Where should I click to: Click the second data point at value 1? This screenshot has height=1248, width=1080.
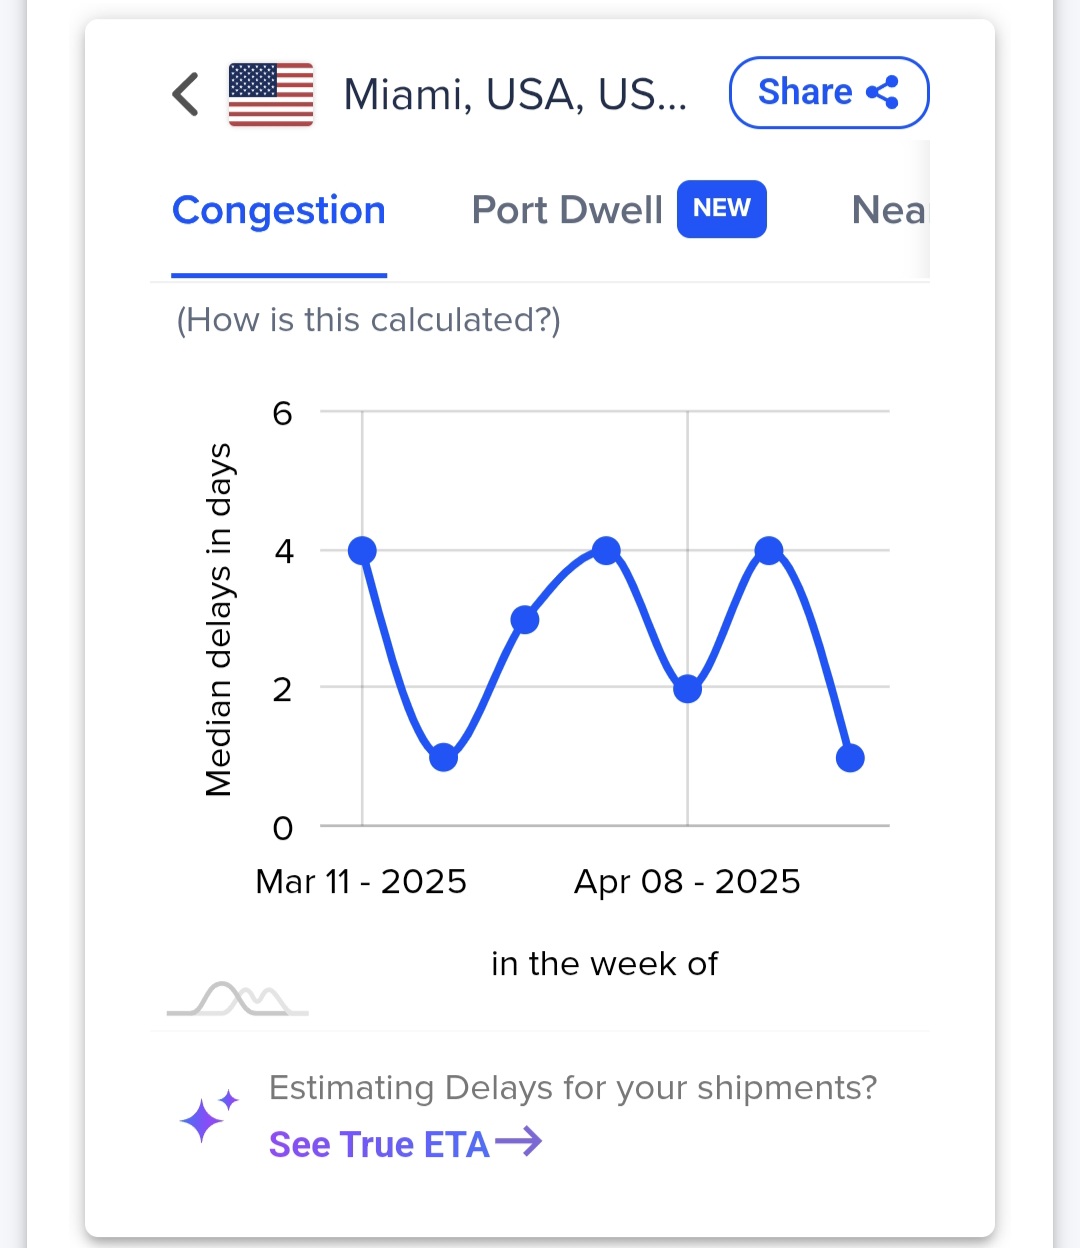(x=443, y=758)
